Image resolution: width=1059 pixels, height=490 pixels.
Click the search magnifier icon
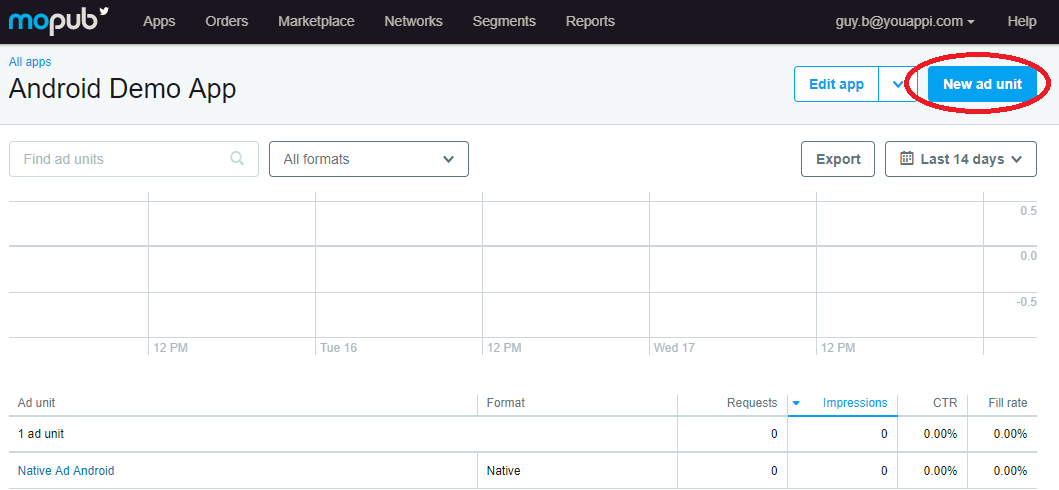pos(237,158)
